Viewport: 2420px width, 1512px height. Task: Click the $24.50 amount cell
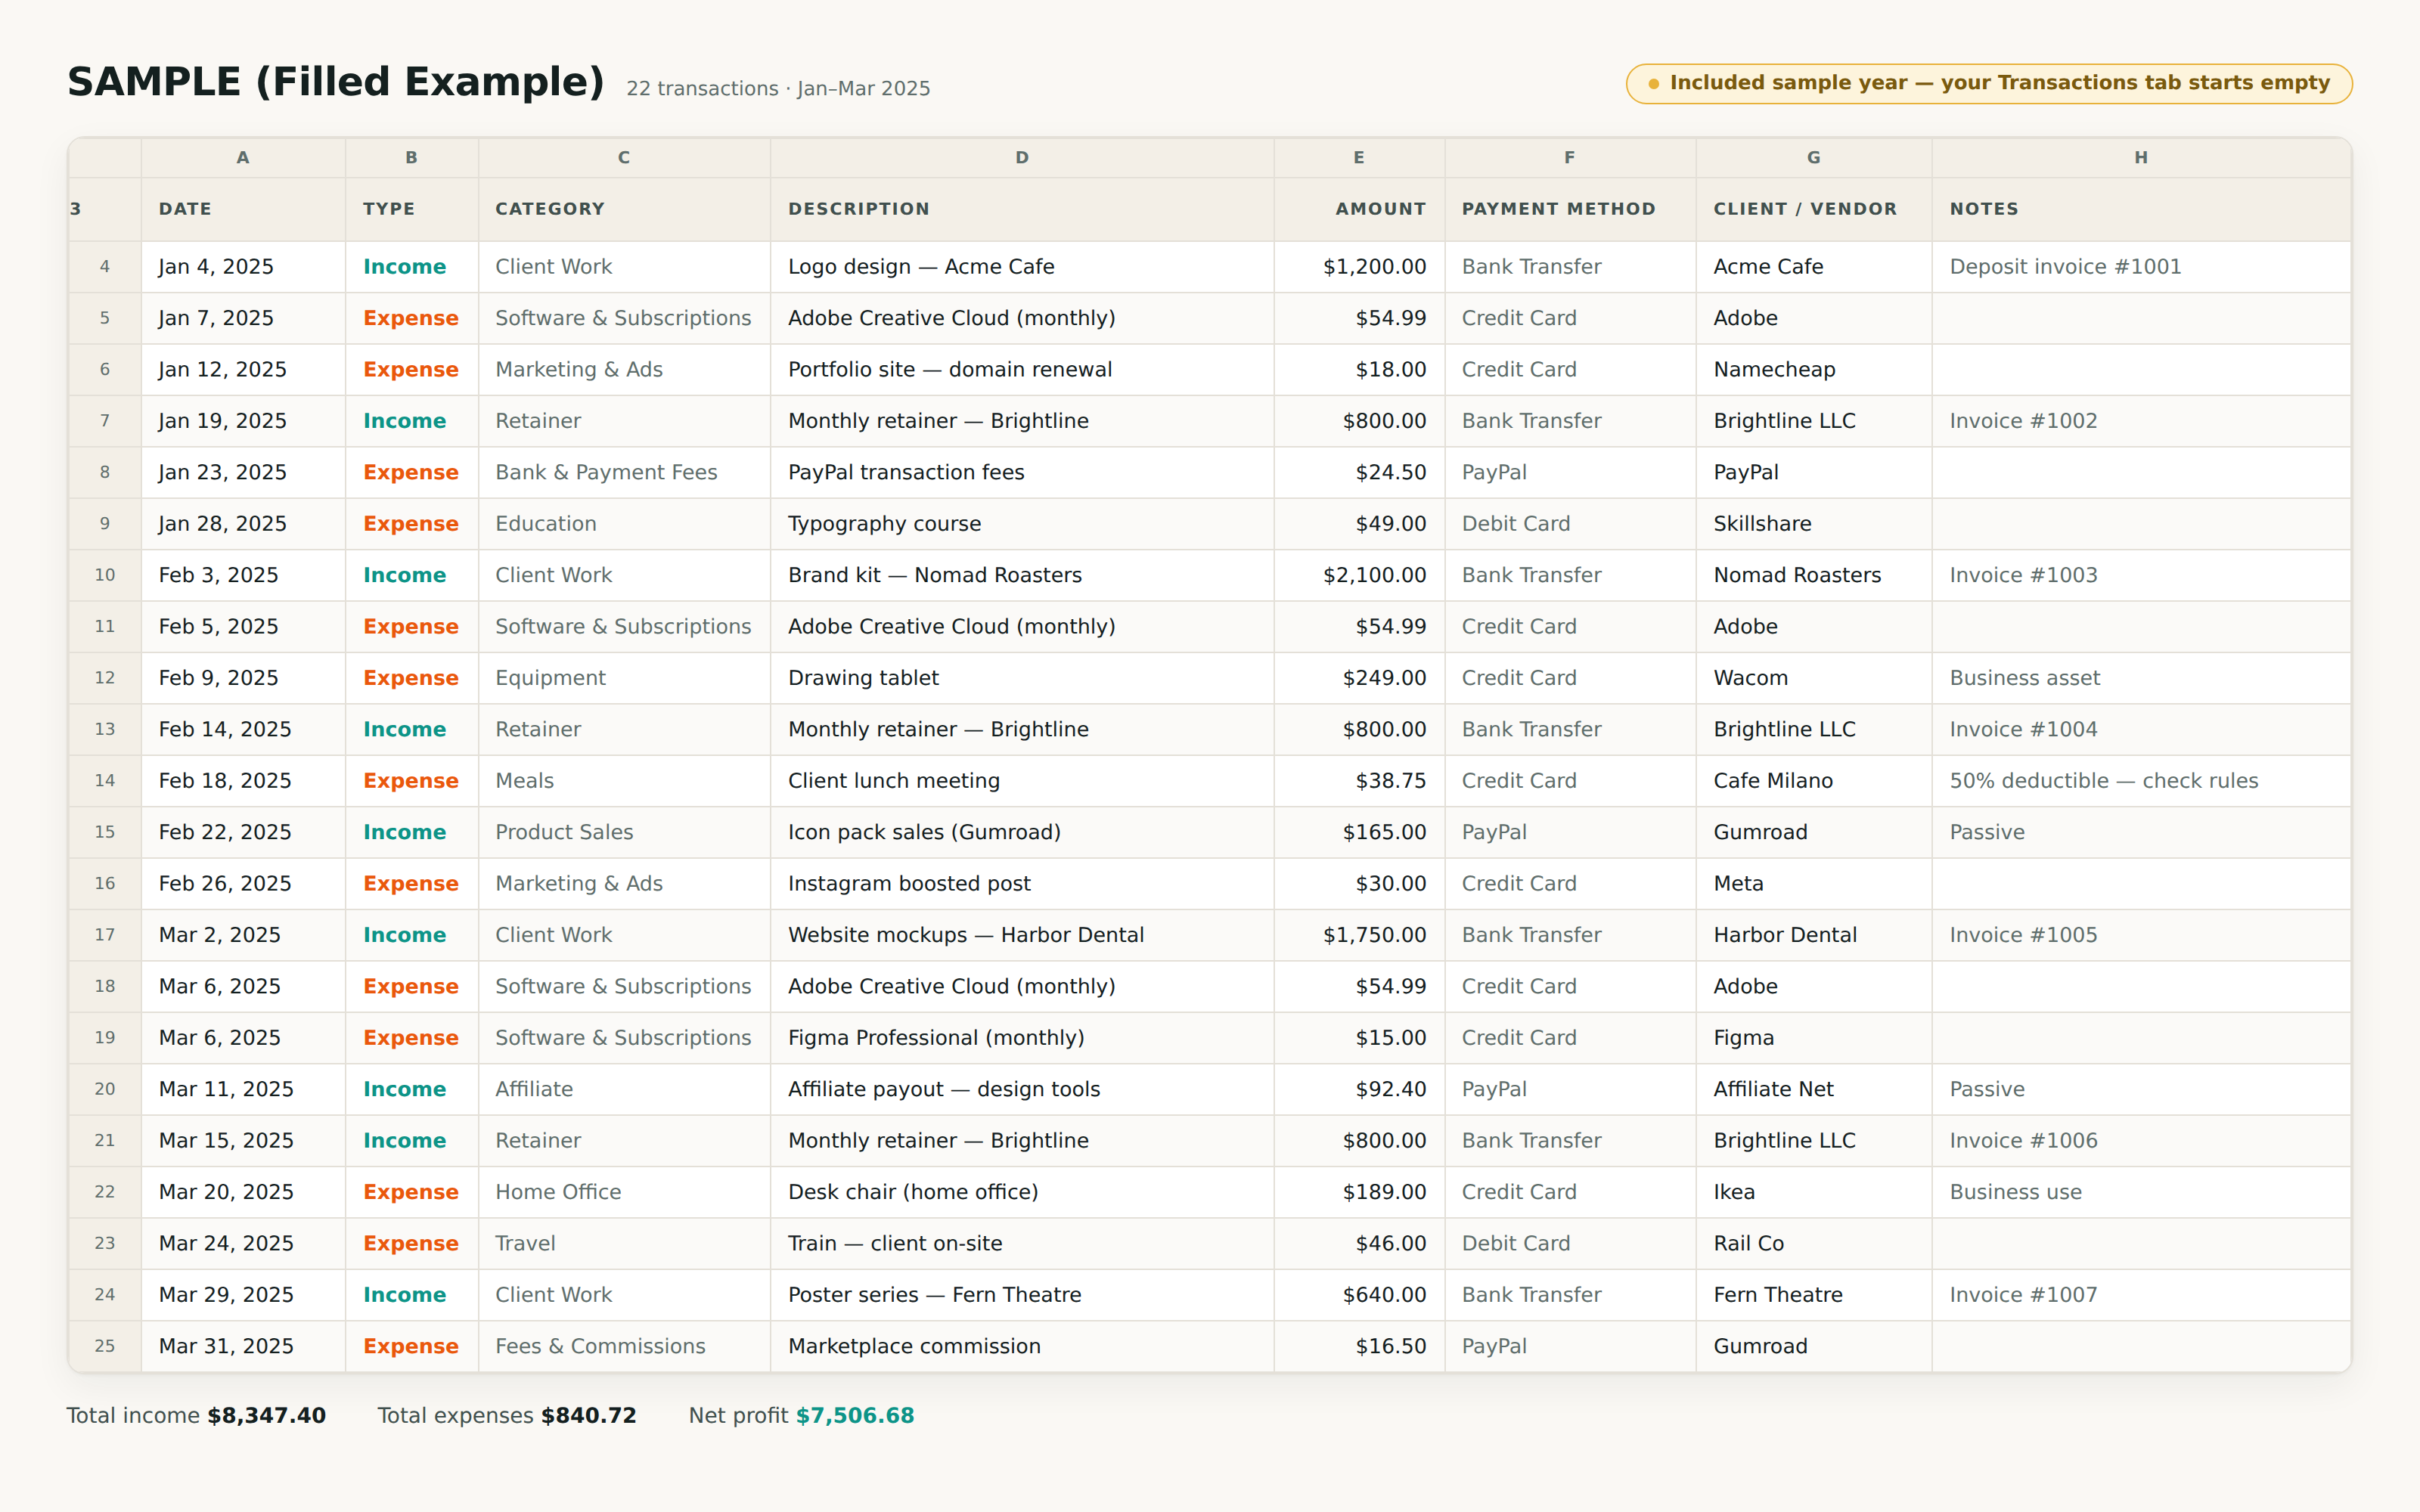click(1359, 472)
